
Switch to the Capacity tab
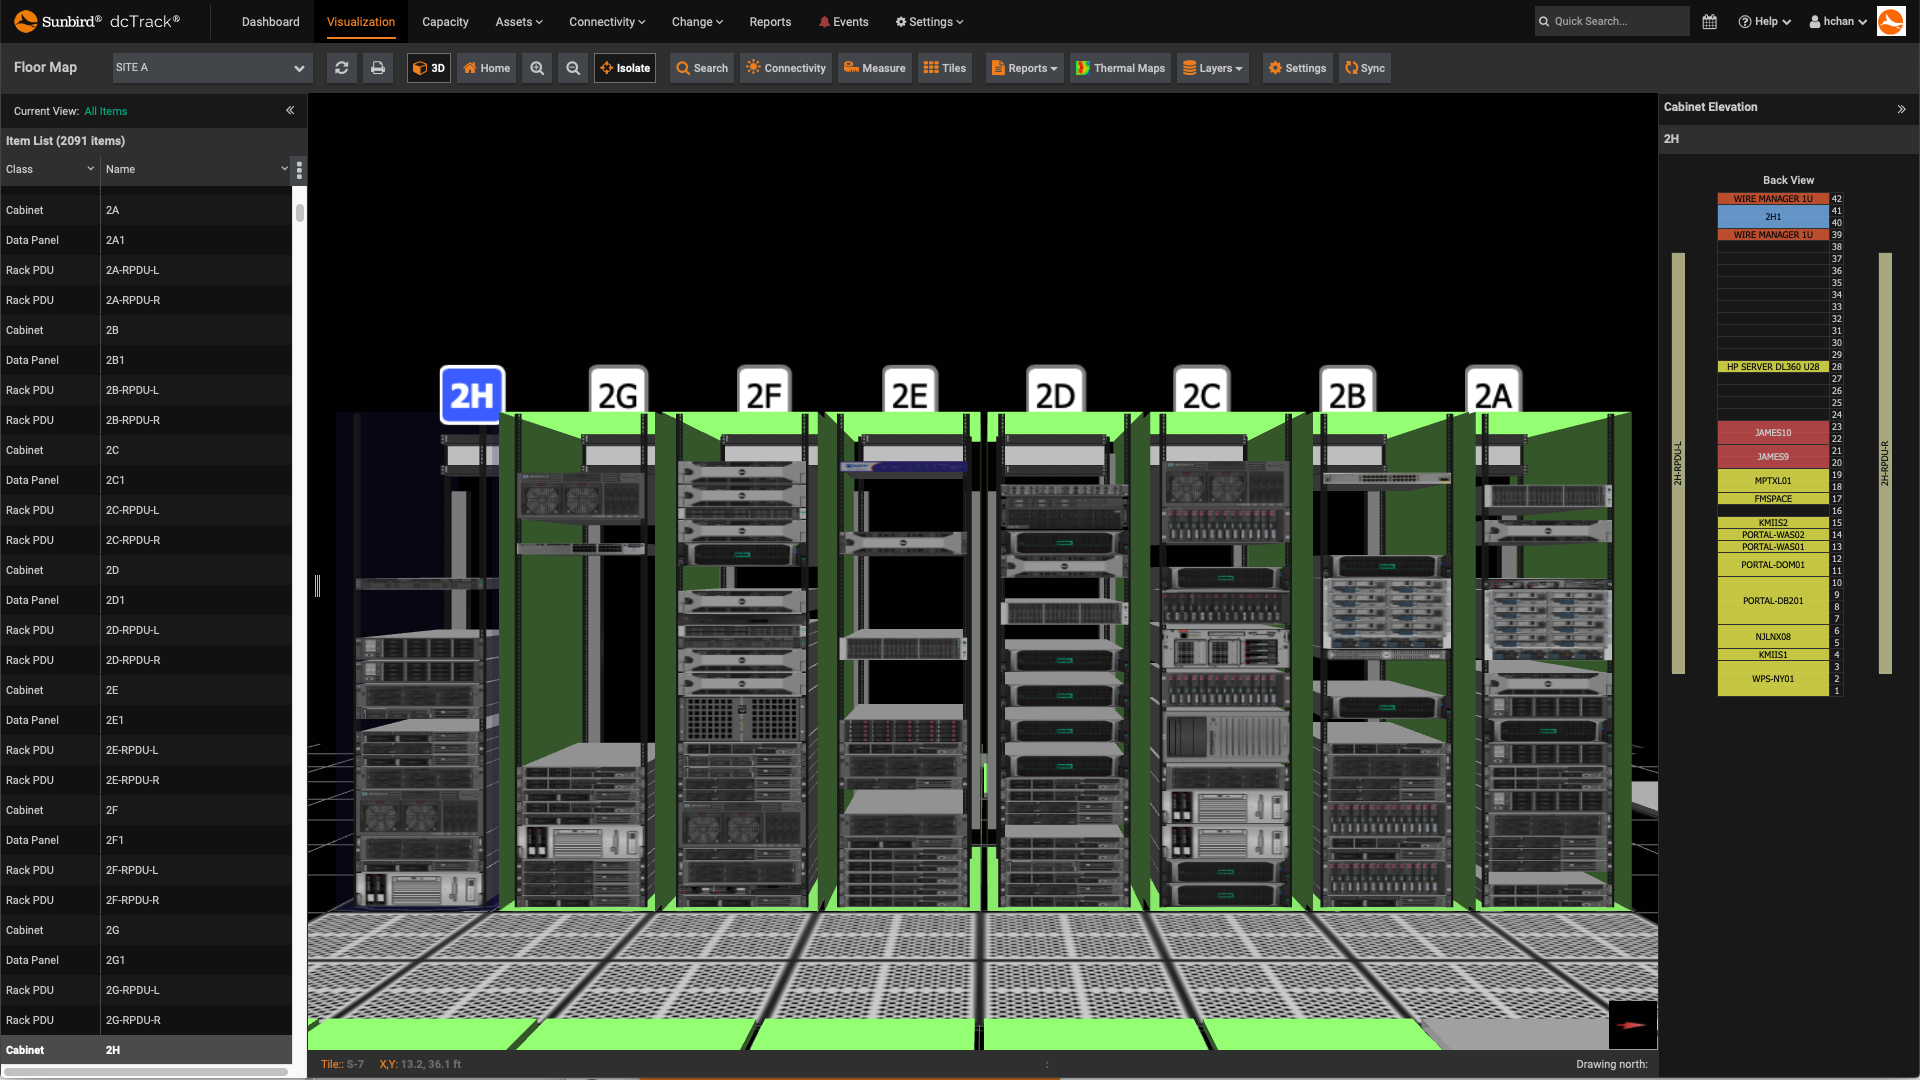click(x=445, y=21)
